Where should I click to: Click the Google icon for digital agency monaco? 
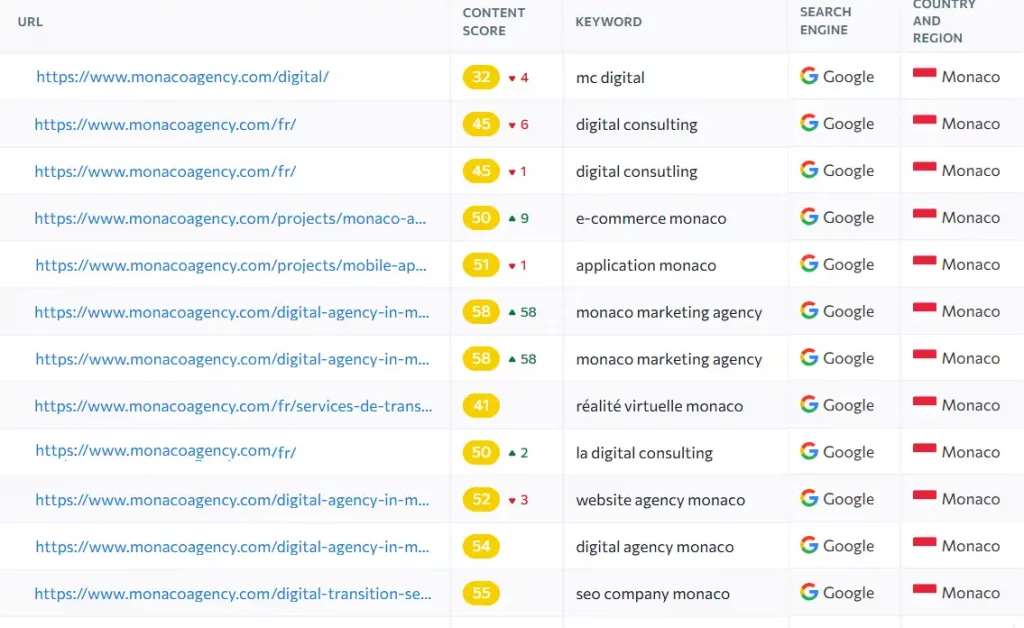pyautogui.click(x=809, y=546)
